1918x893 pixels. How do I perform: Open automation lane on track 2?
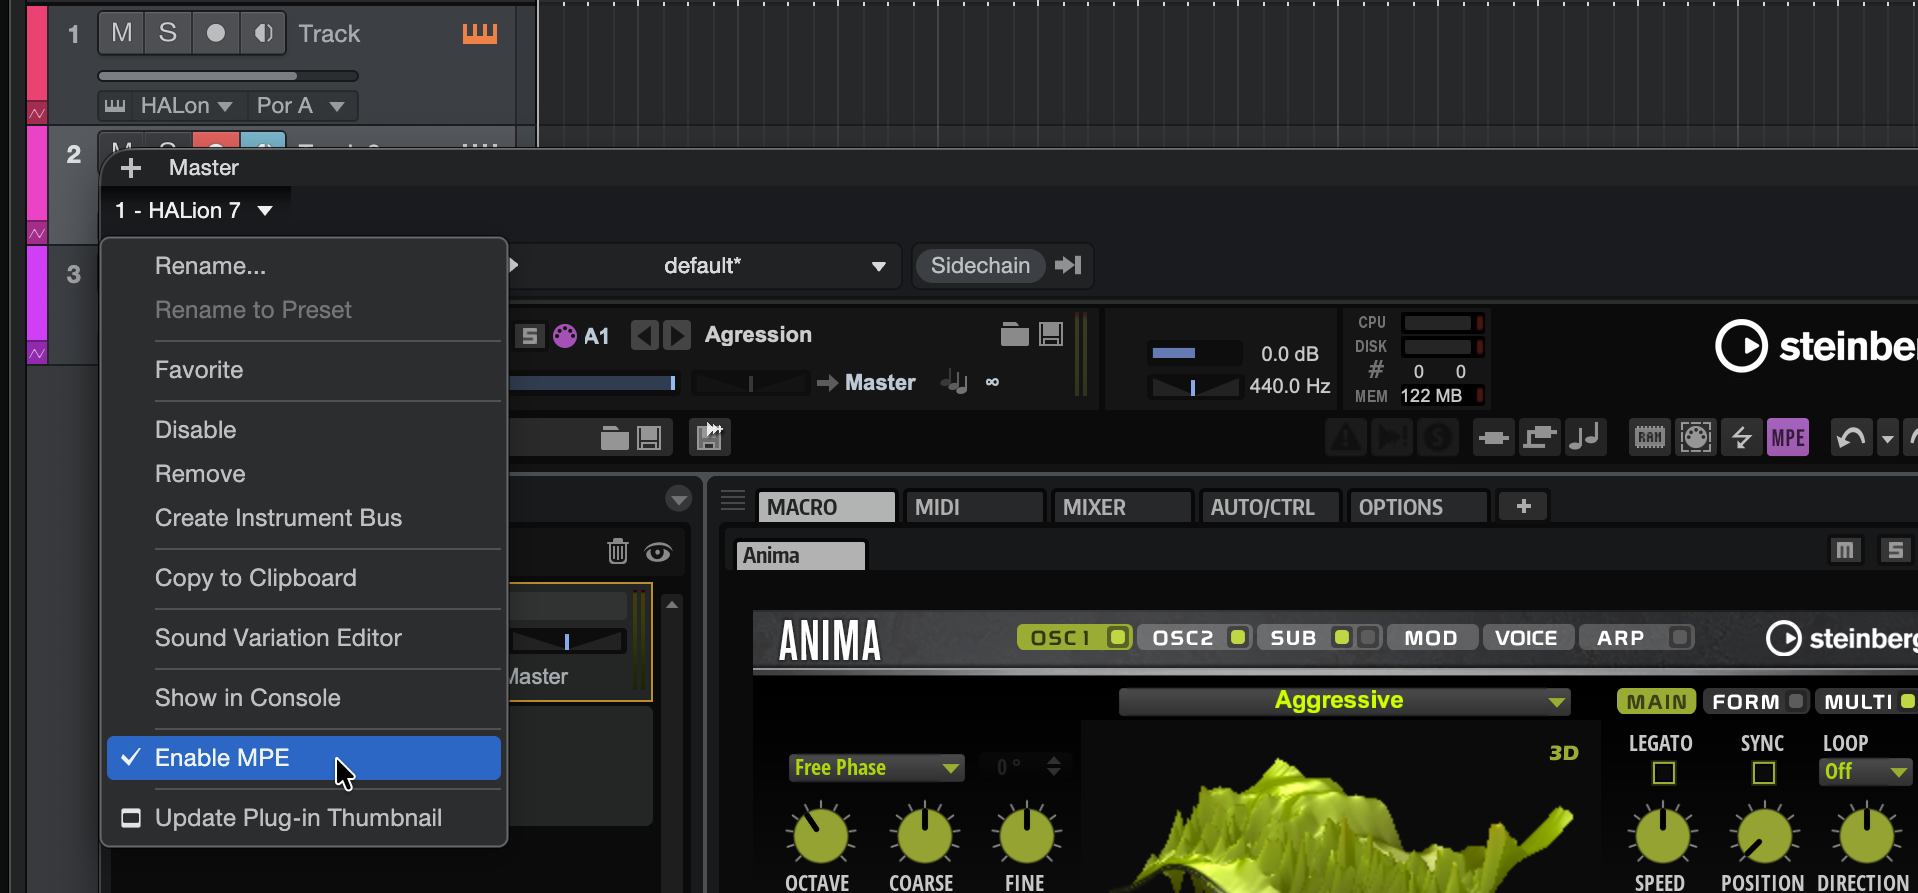tap(37, 233)
